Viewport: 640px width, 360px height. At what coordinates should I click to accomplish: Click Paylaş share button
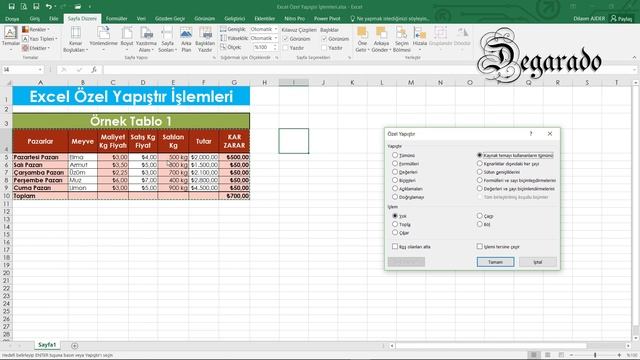(x=621, y=18)
